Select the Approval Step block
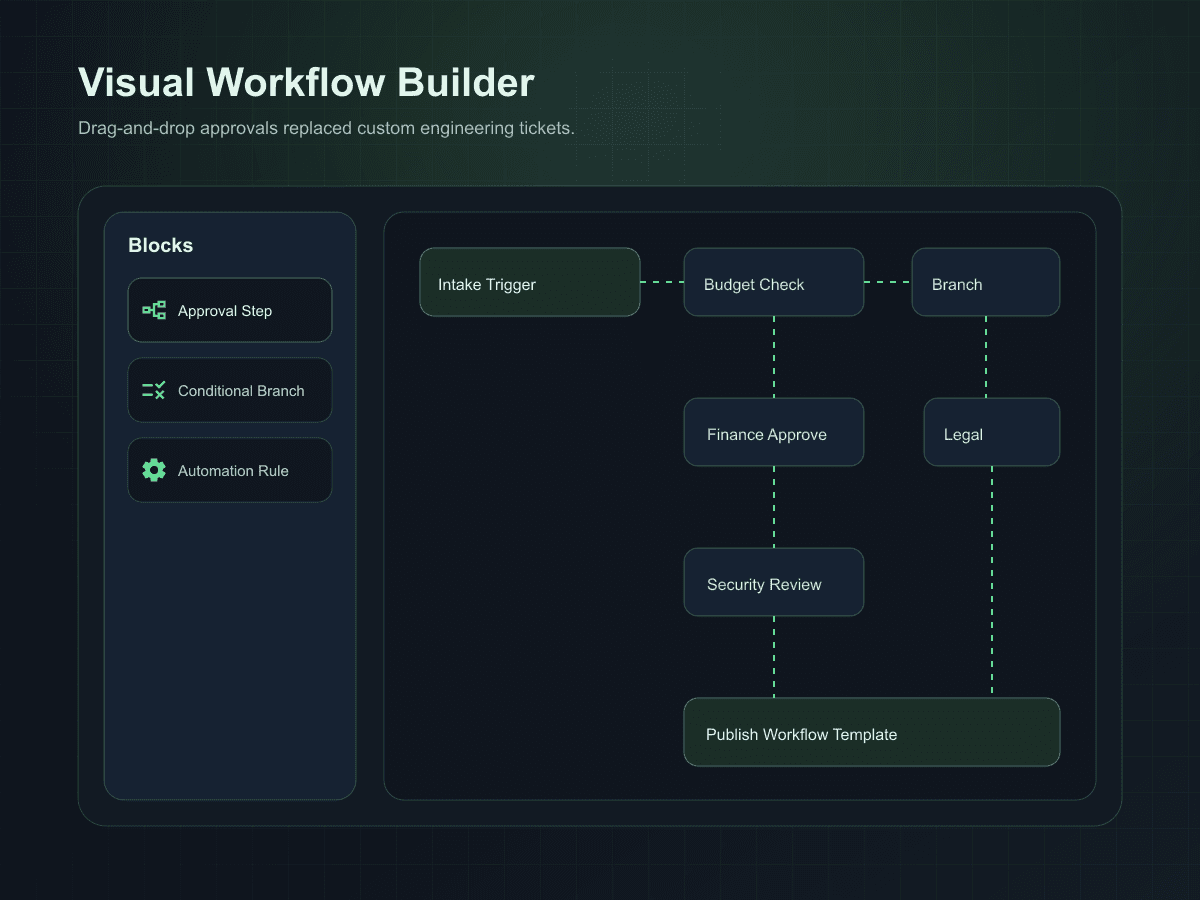 pyautogui.click(x=230, y=310)
